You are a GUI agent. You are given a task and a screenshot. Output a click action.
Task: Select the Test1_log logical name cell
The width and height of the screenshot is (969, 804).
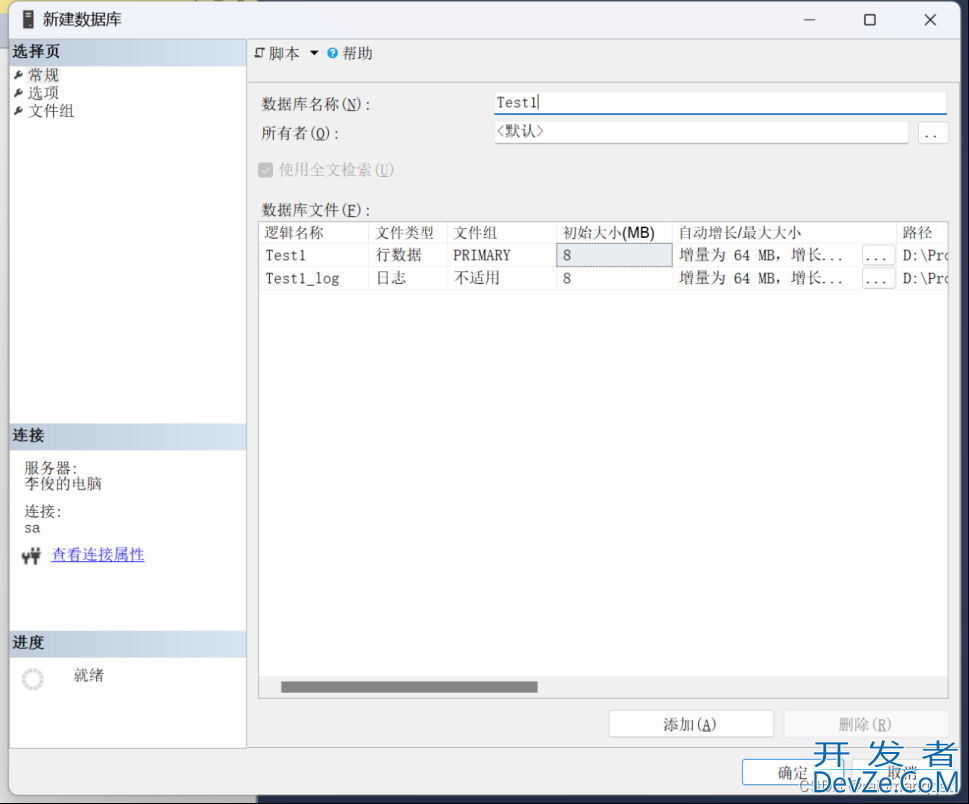(x=313, y=278)
